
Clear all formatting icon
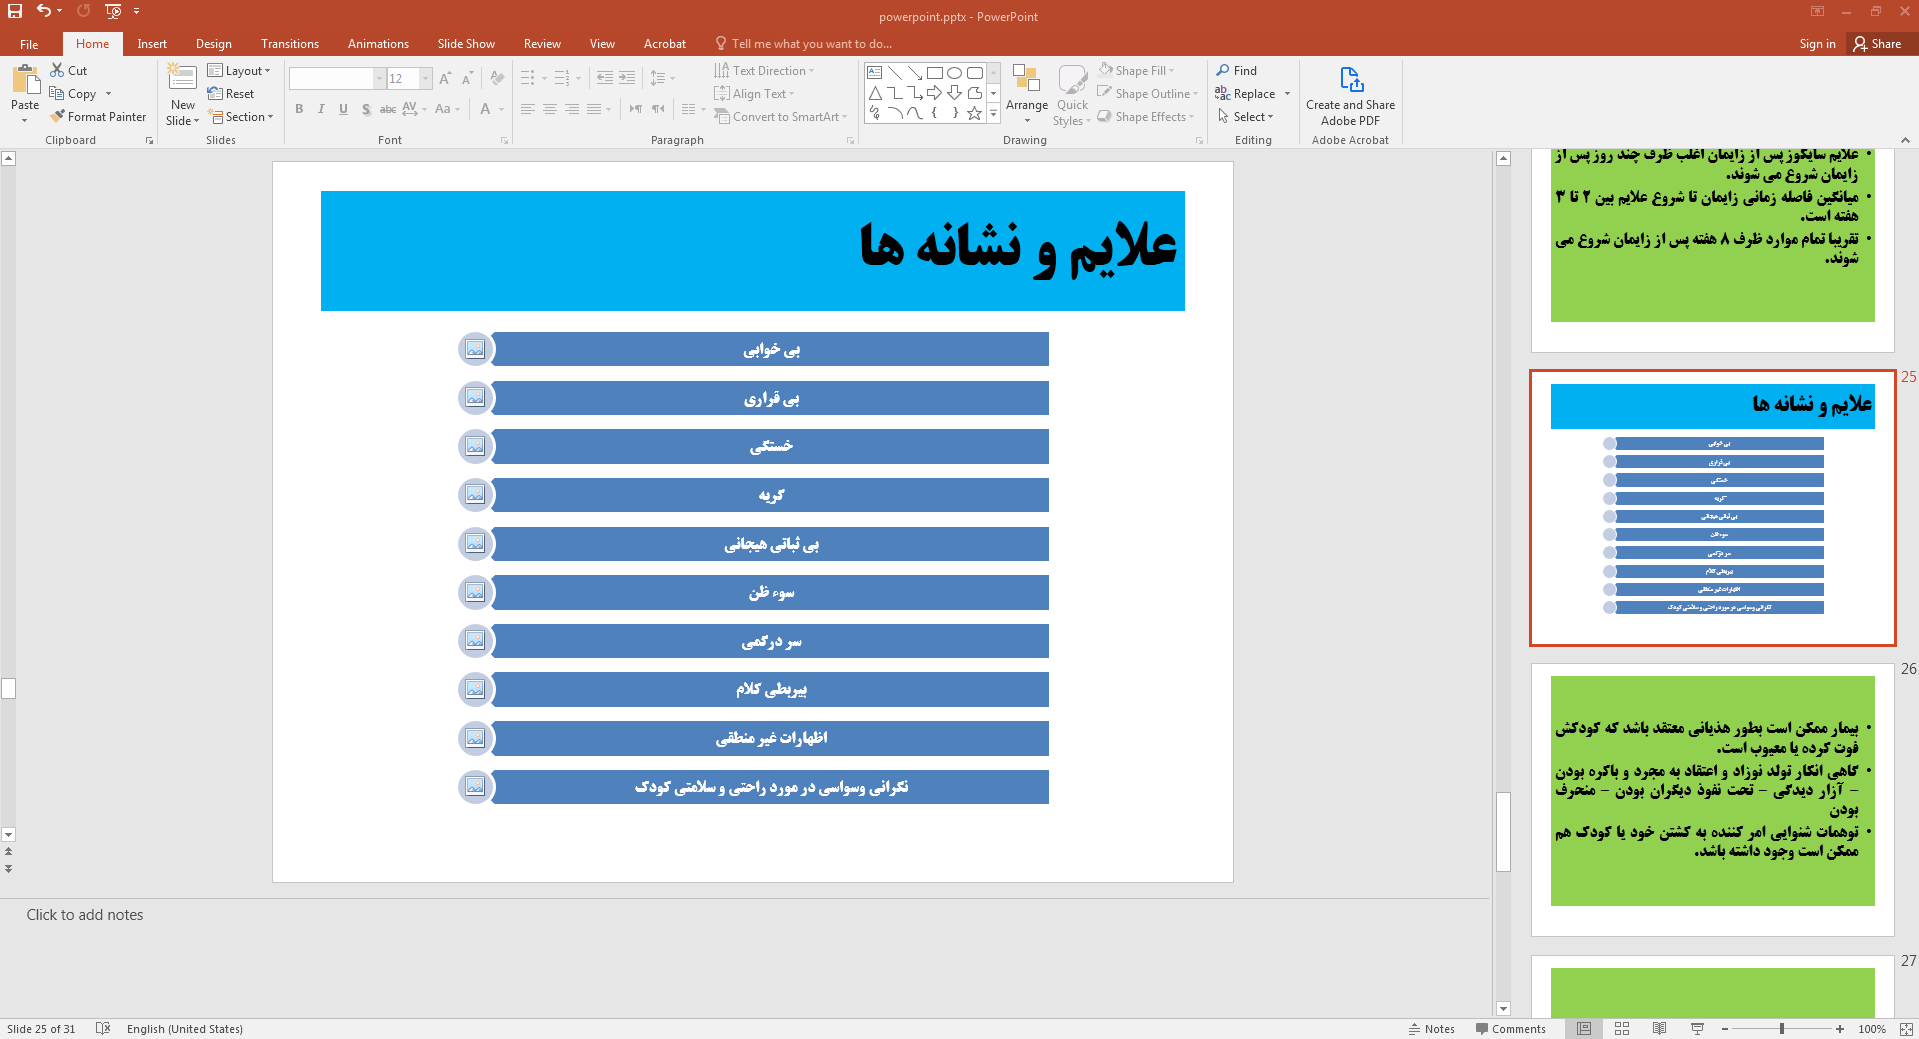(497, 78)
